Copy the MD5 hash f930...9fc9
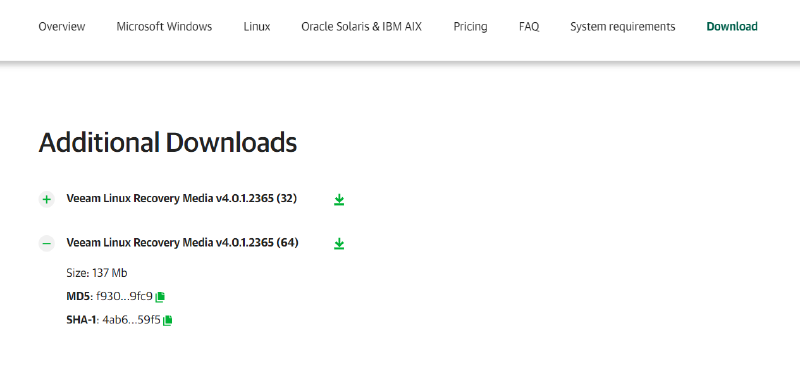Screen dimensions: 800x378 point(160,296)
